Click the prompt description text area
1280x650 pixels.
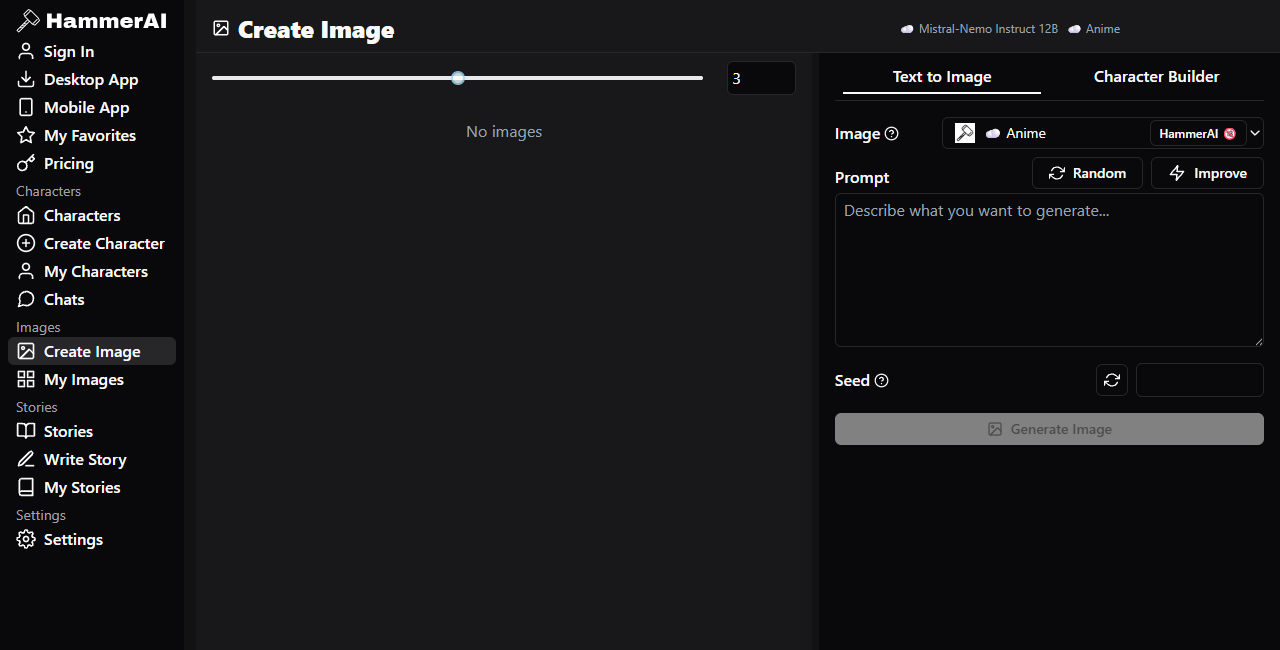pos(1049,270)
